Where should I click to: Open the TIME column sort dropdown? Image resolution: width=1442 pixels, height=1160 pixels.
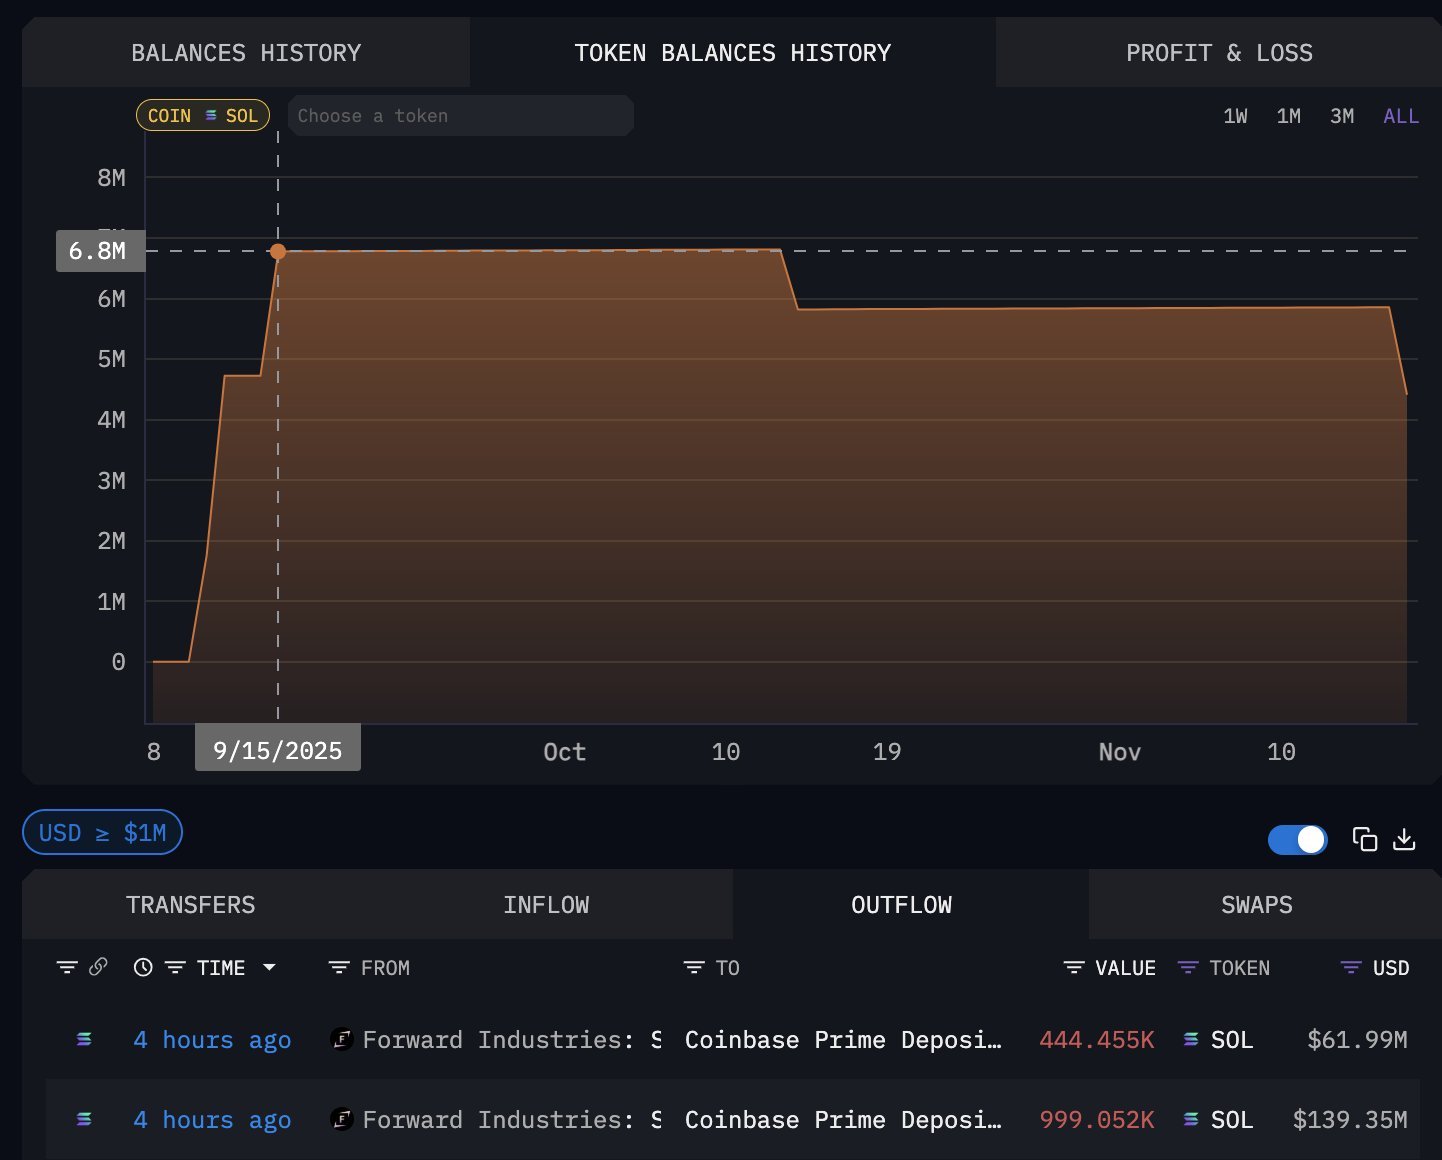tap(269, 967)
